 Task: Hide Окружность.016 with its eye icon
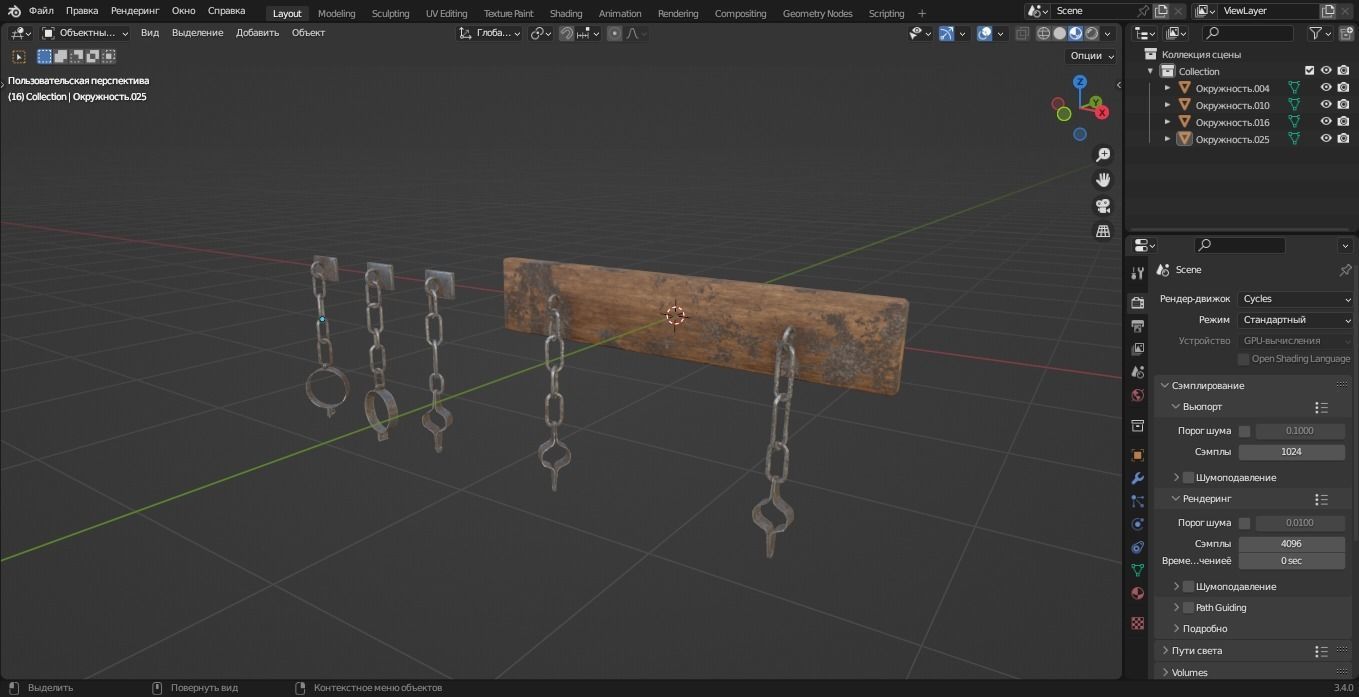pos(1326,122)
